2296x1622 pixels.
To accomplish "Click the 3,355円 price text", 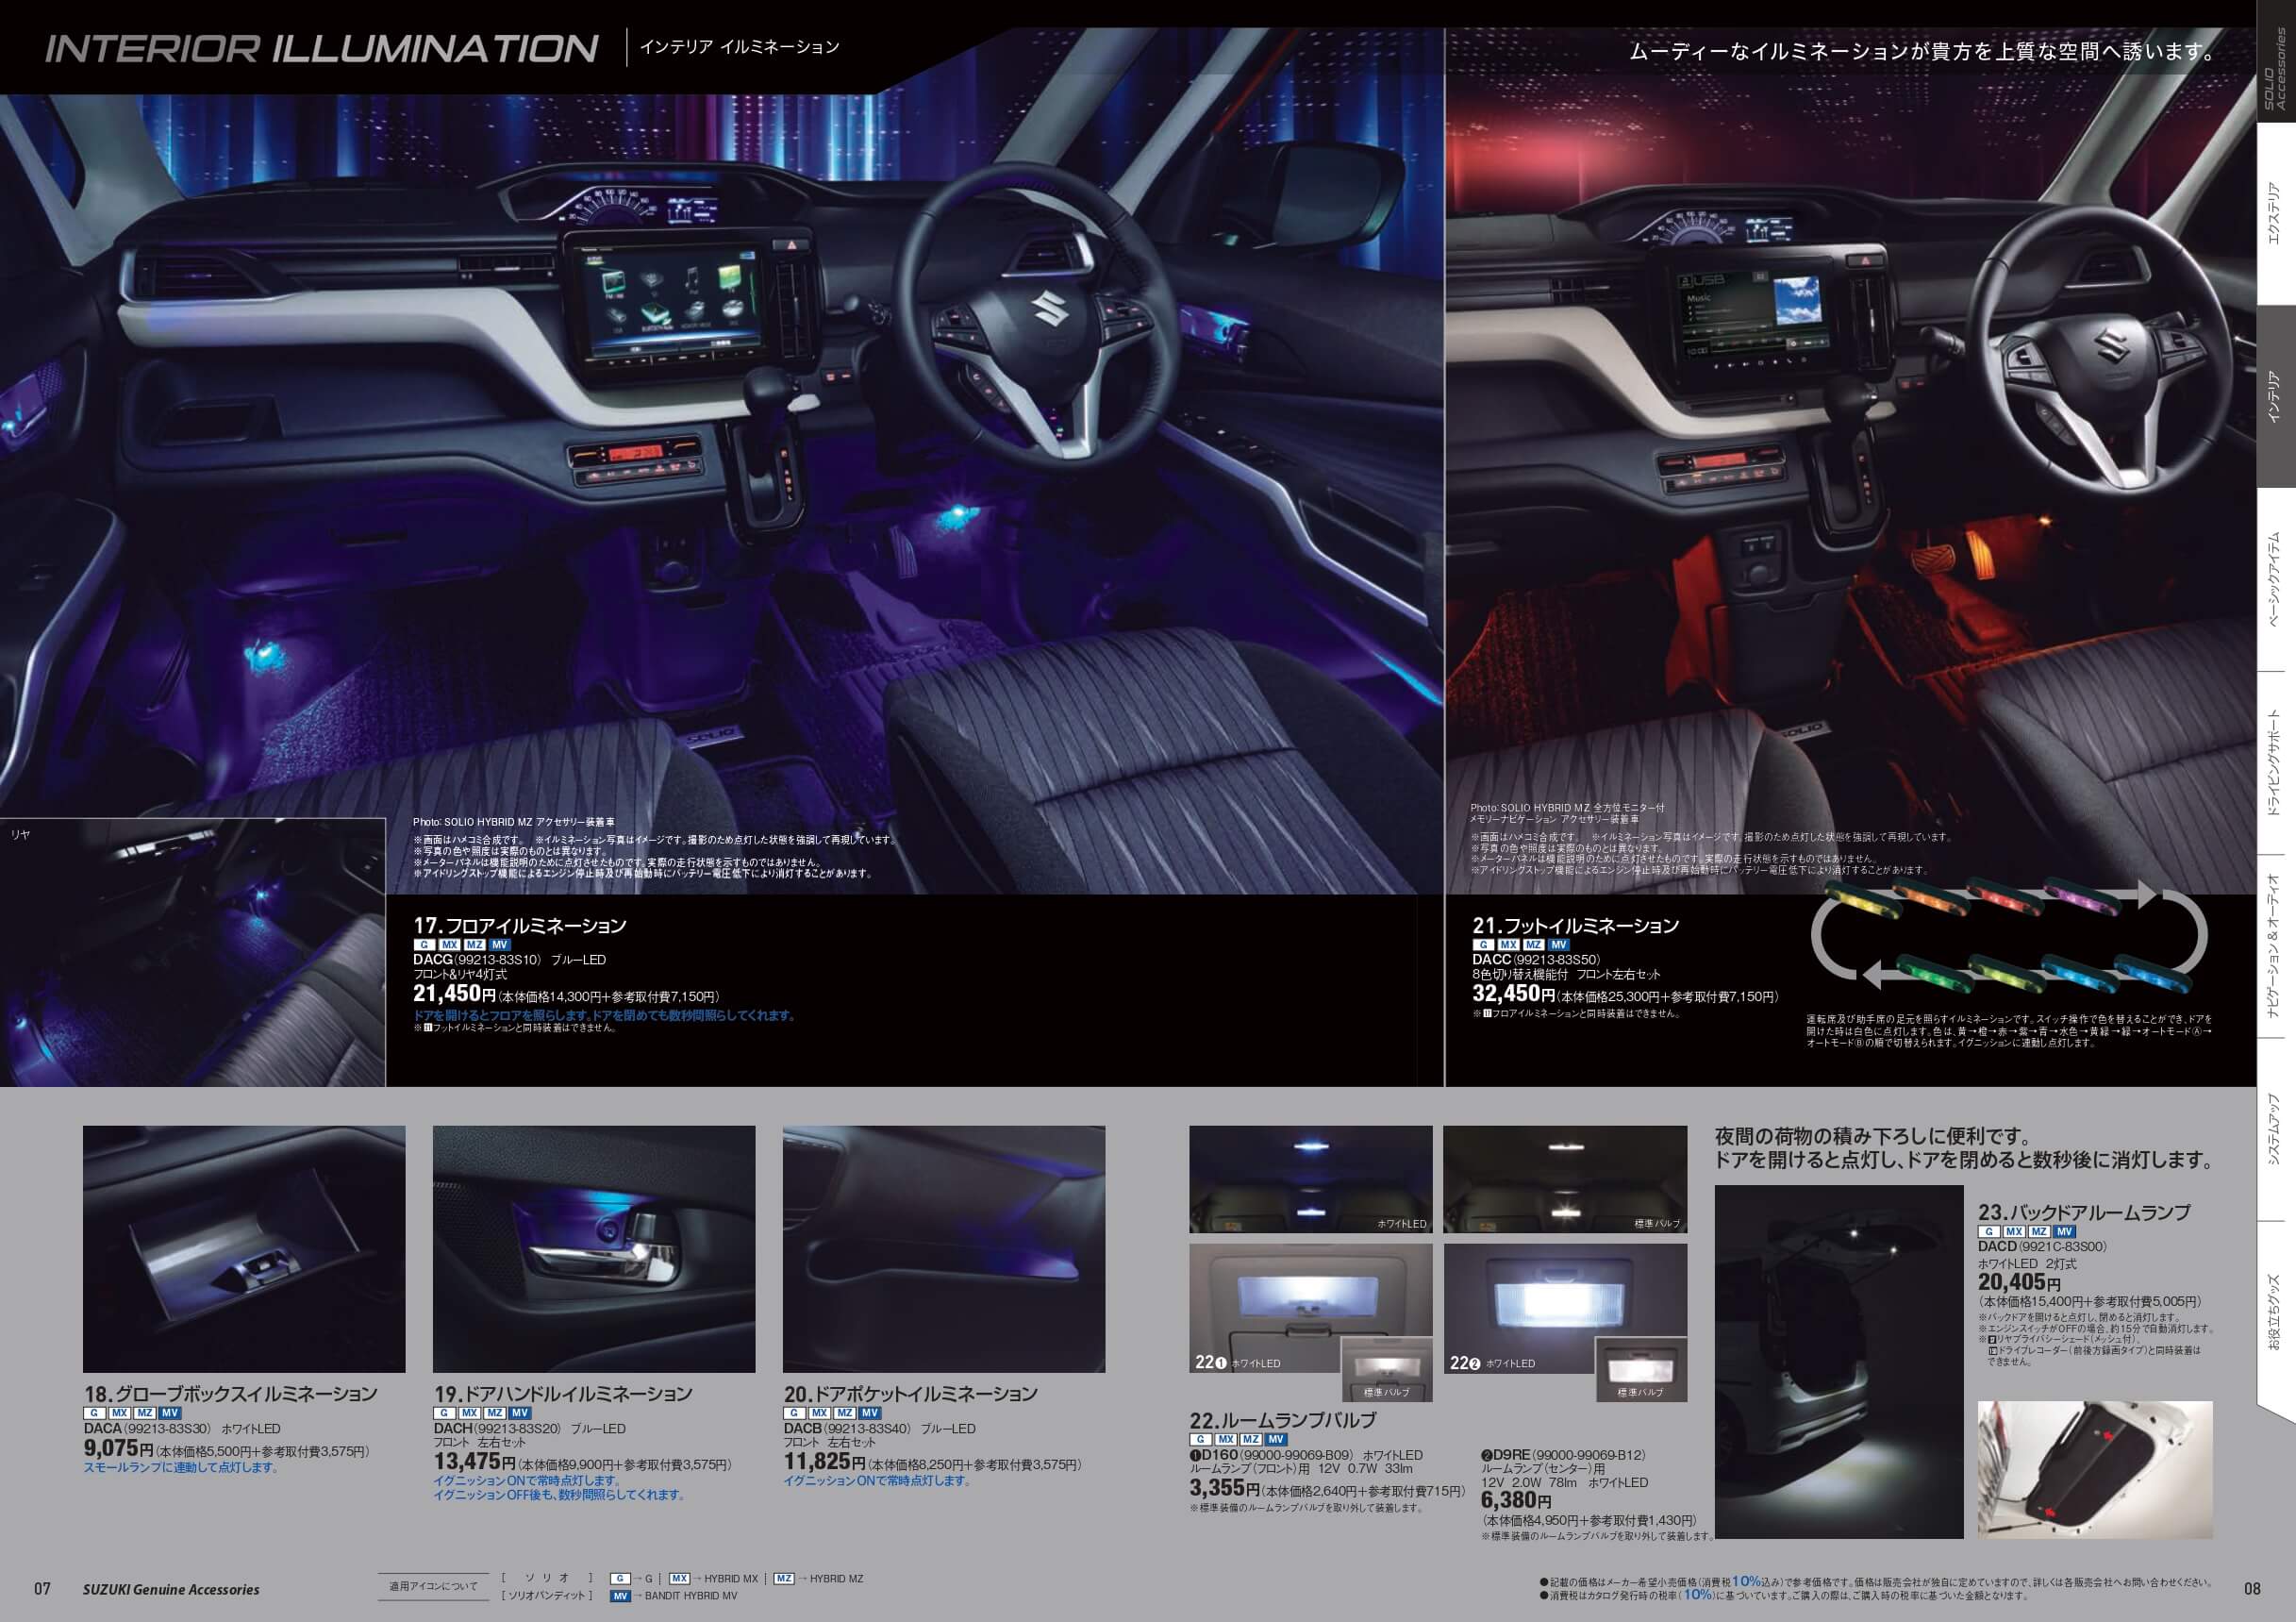I will 1224,1488.
